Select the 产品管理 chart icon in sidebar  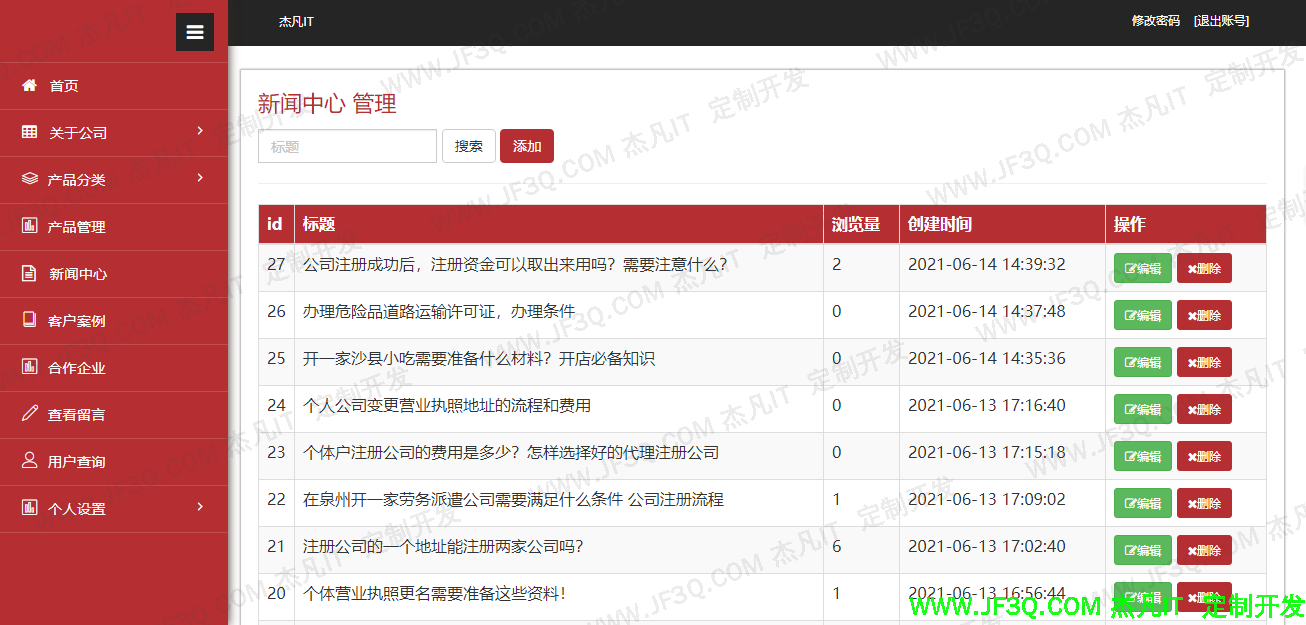30,227
